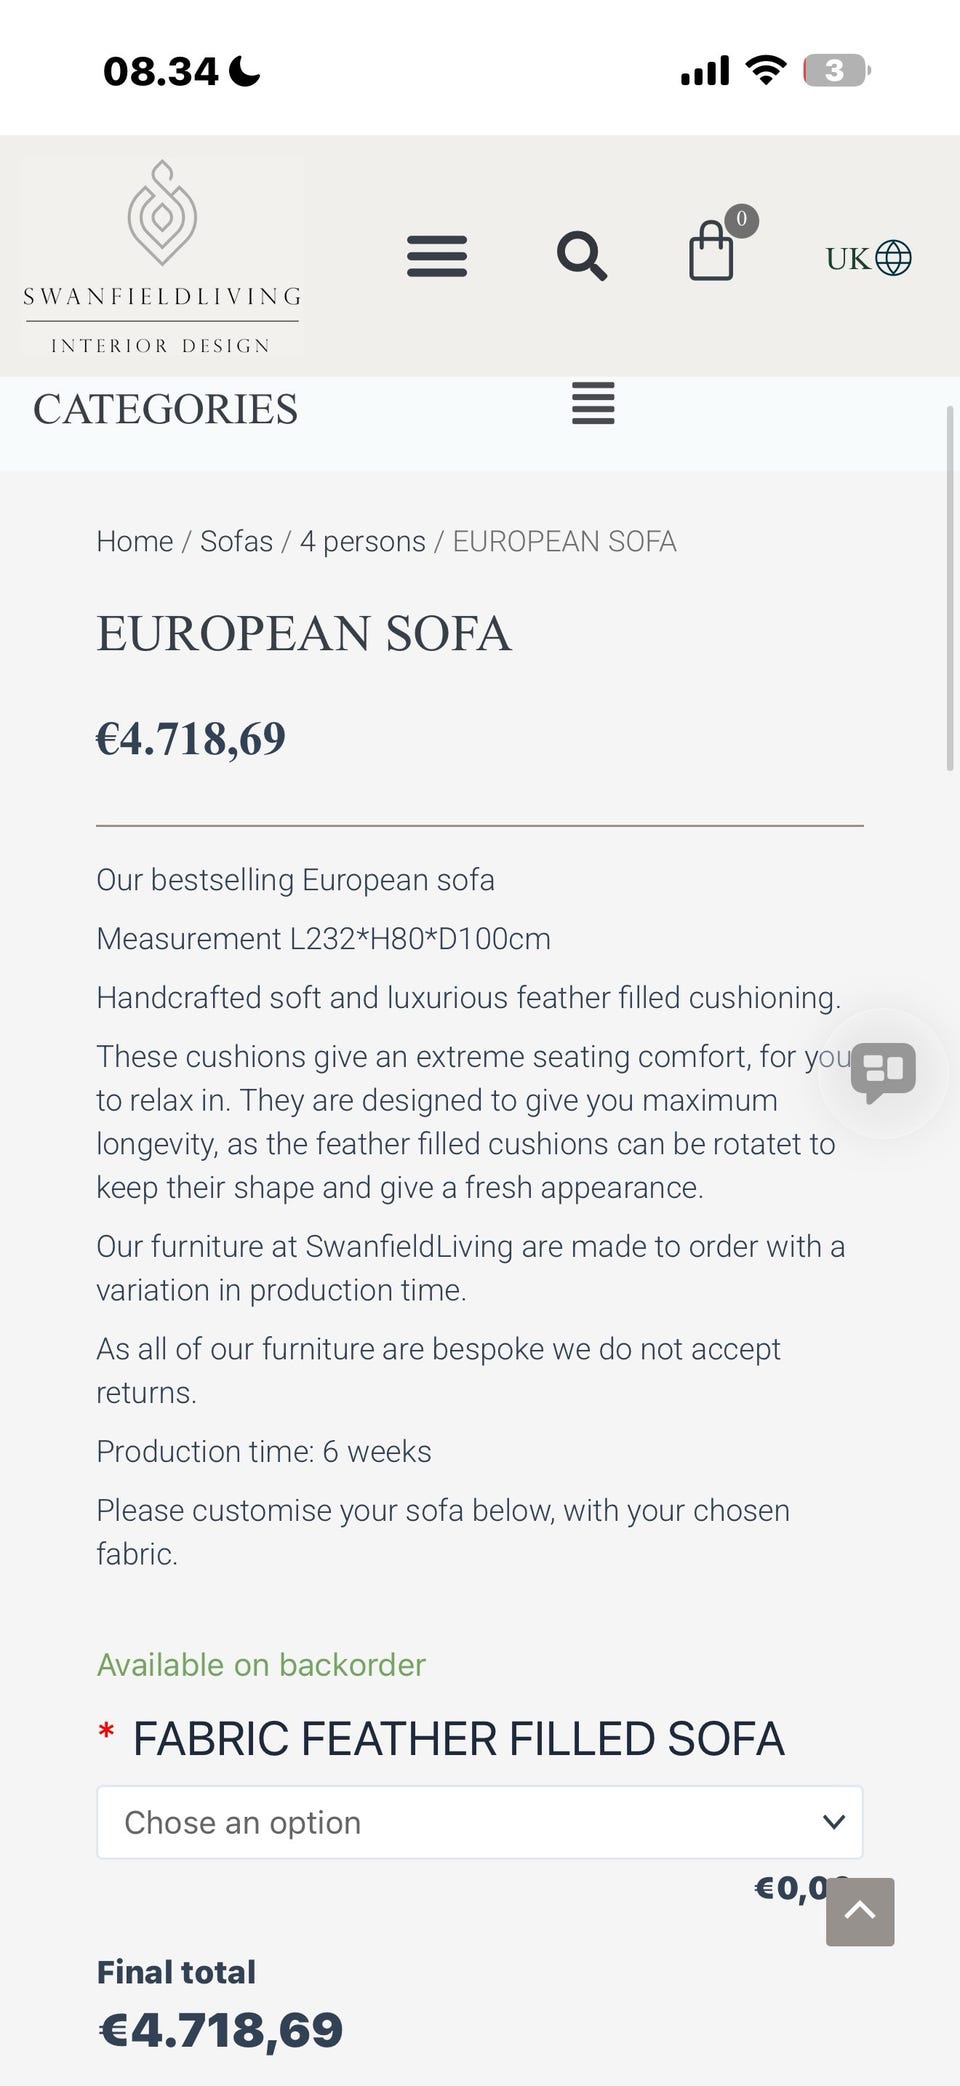Open the Sofas breadcrumb link
960x2086 pixels.
click(236, 541)
